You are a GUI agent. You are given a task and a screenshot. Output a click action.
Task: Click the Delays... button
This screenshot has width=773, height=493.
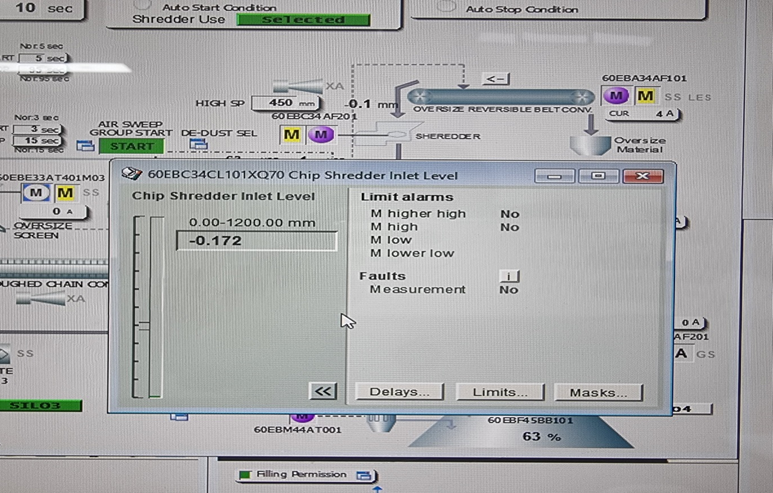(x=399, y=392)
